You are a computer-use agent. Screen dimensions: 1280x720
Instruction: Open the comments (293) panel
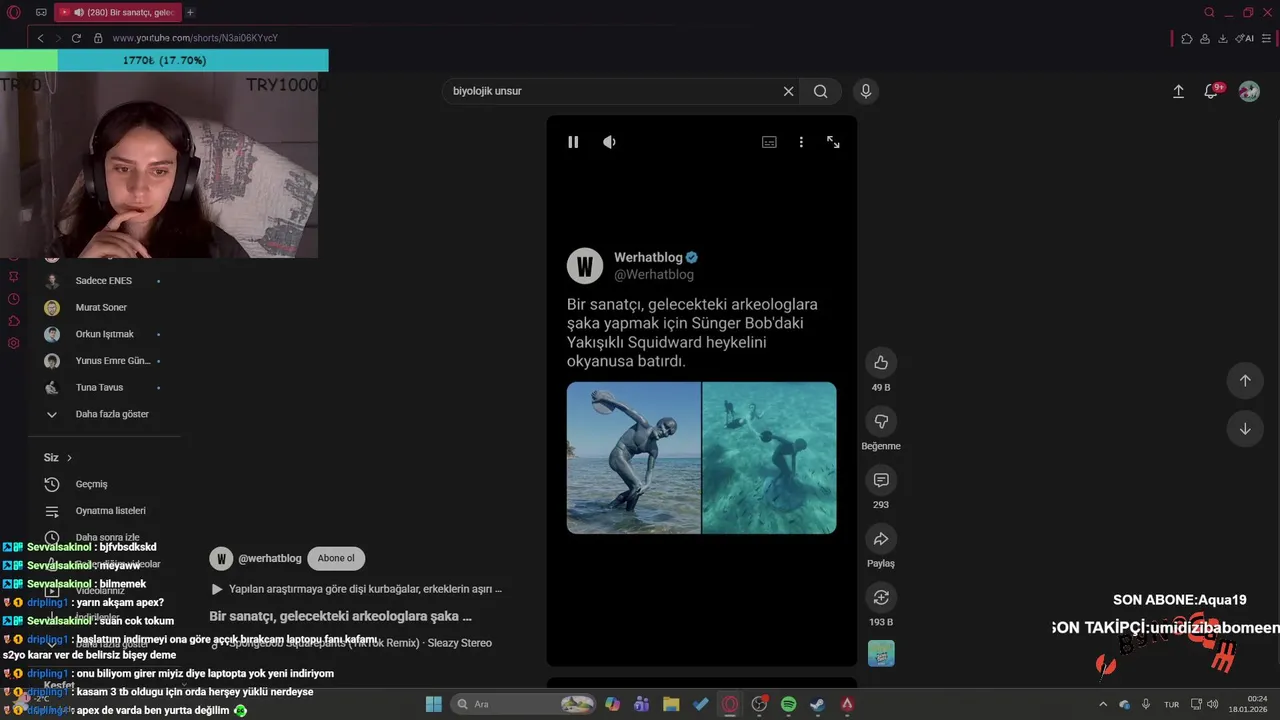(881, 480)
